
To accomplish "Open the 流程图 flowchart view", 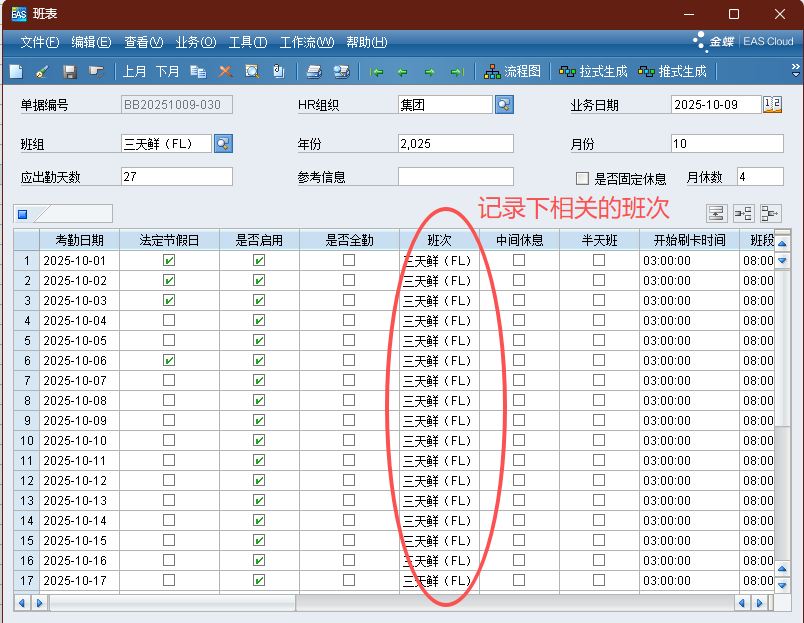I will click(512, 72).
